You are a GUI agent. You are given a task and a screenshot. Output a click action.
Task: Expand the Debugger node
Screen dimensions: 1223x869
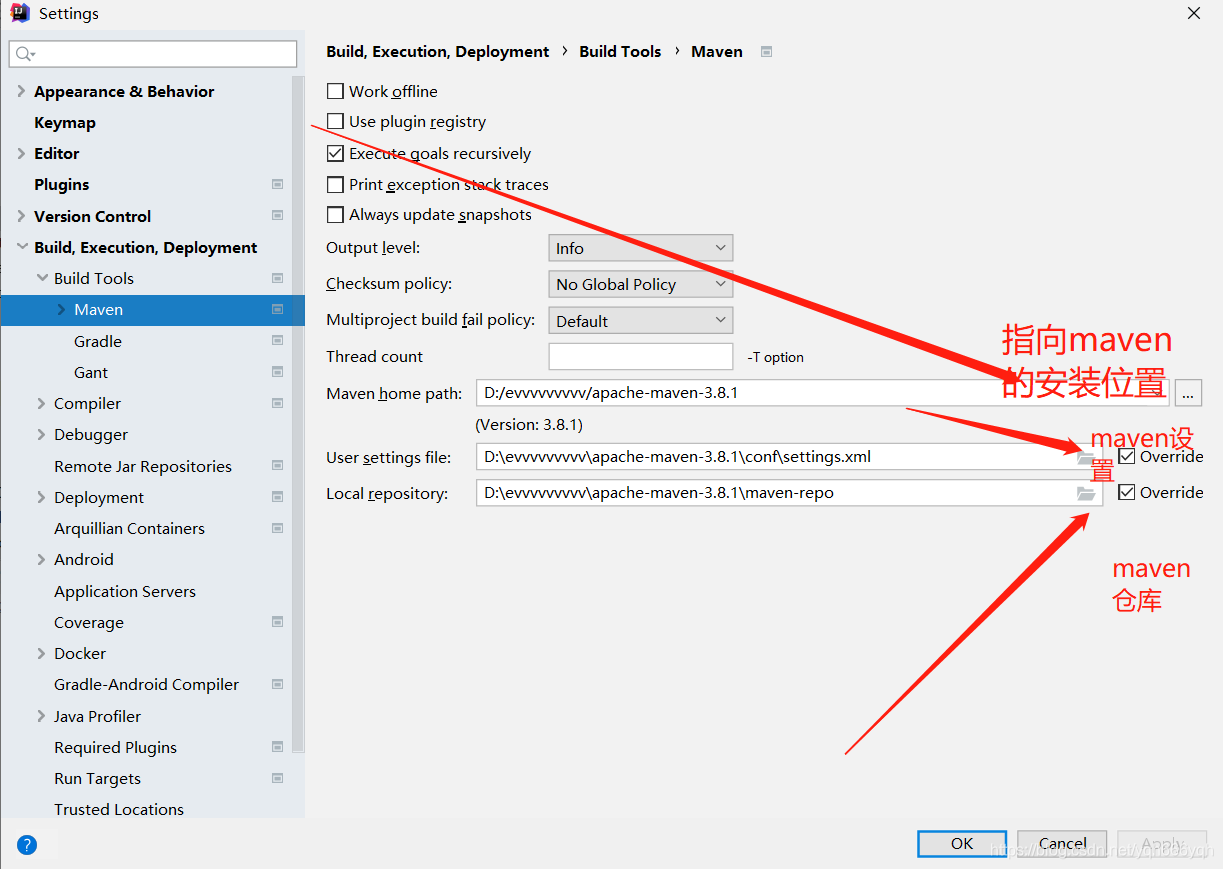click(41, 434)
